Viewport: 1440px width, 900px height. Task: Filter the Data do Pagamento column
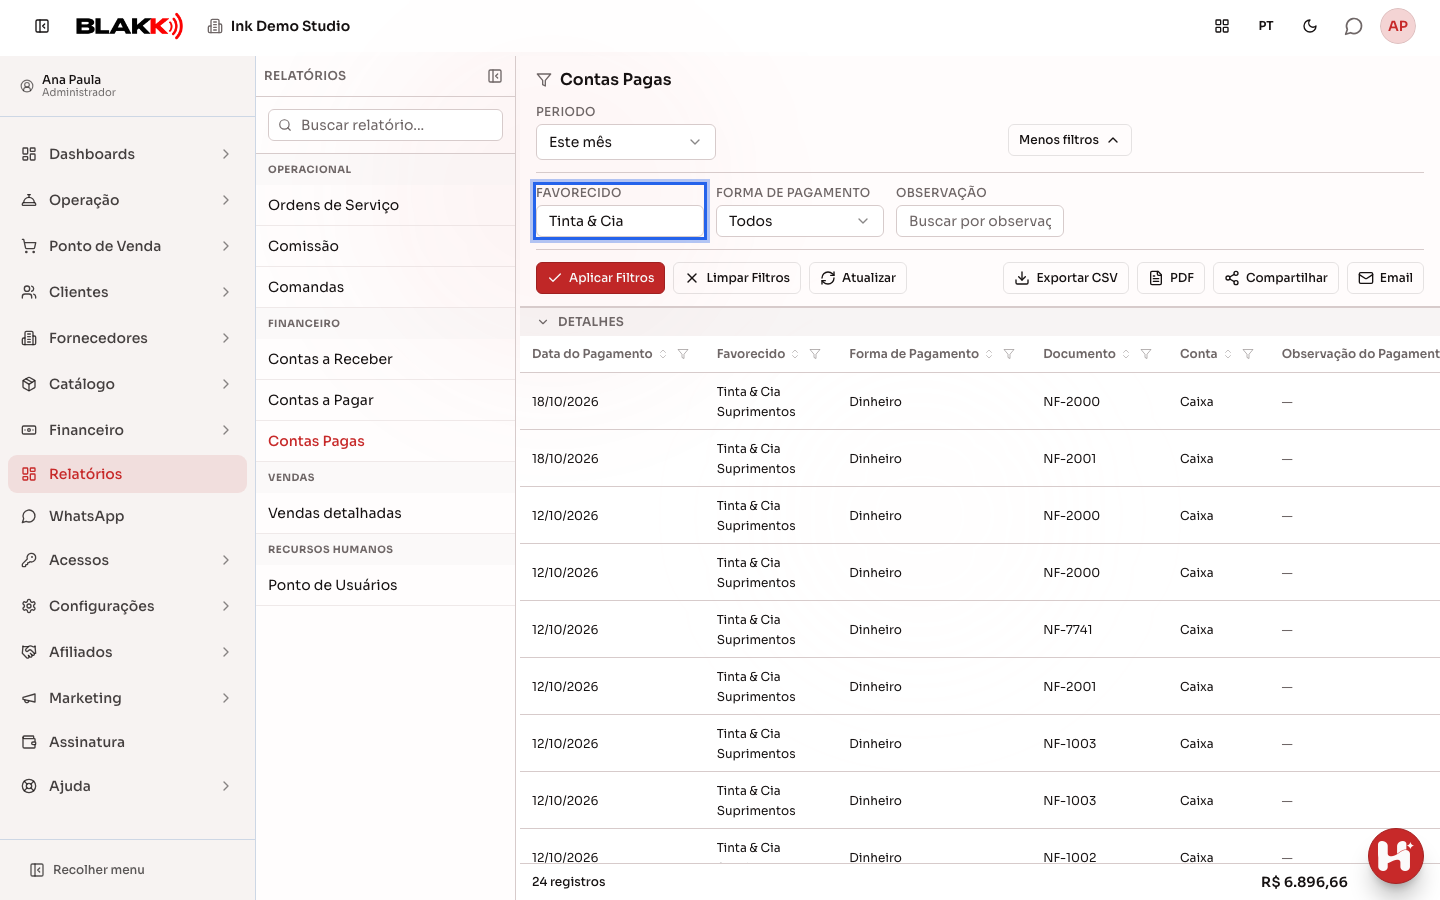tap(683, 354)
